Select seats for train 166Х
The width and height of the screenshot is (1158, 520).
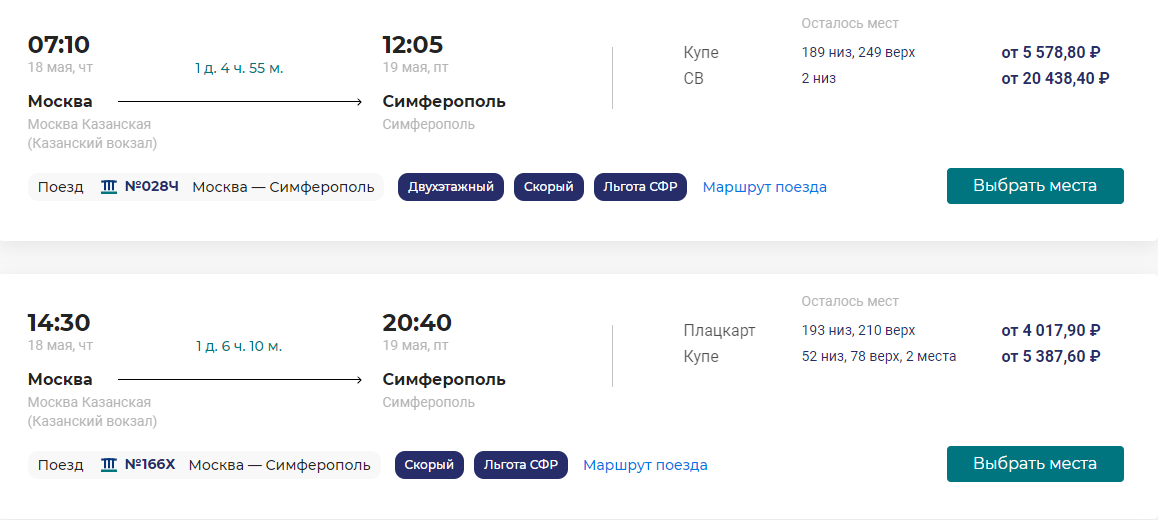coord(1035,464)
